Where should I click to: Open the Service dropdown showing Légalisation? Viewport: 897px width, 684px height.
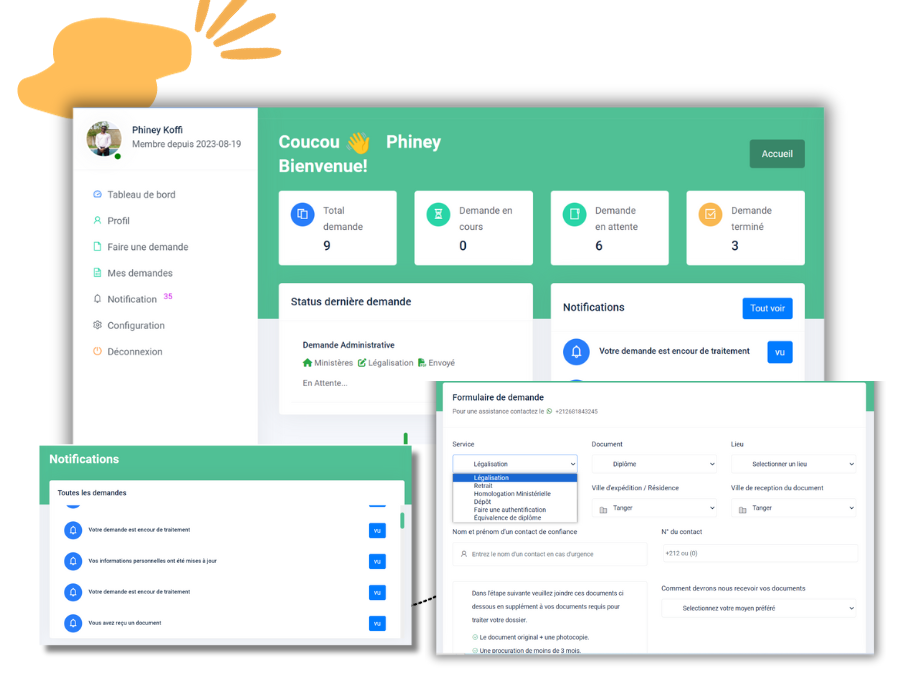click(x=515, y=464)
